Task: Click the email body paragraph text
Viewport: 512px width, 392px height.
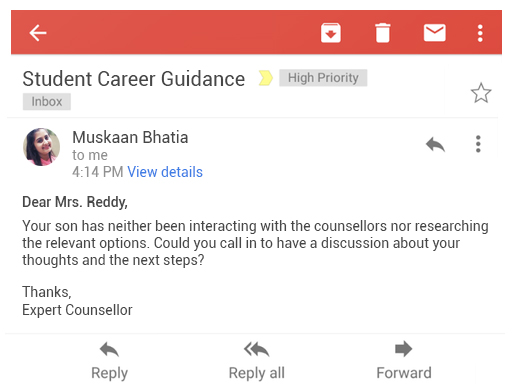Action: tap(255, 243)
